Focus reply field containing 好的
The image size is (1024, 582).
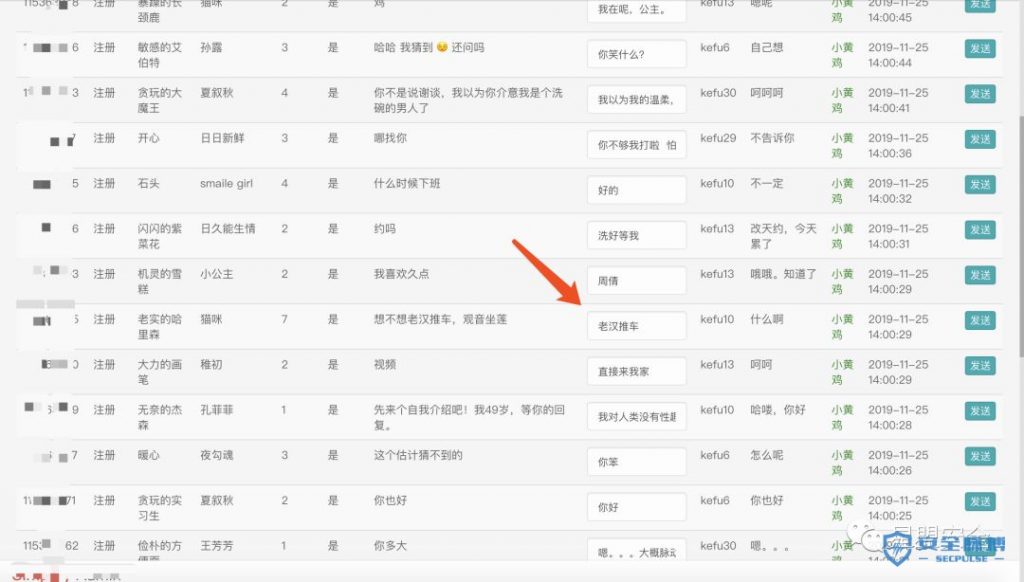637,190
